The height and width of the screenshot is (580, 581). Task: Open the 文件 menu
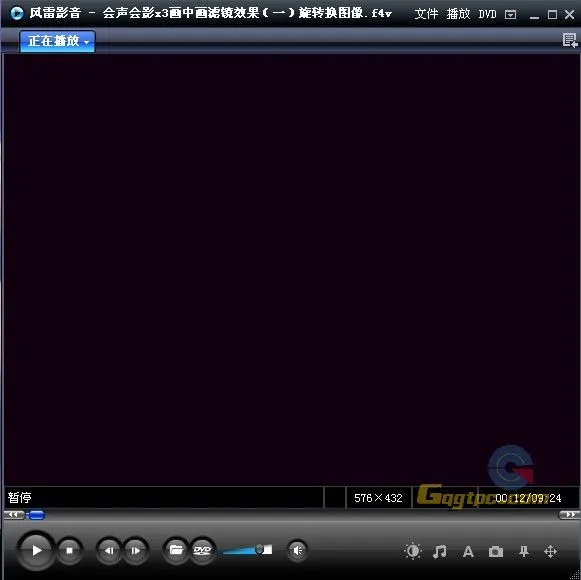coord(426,14)
